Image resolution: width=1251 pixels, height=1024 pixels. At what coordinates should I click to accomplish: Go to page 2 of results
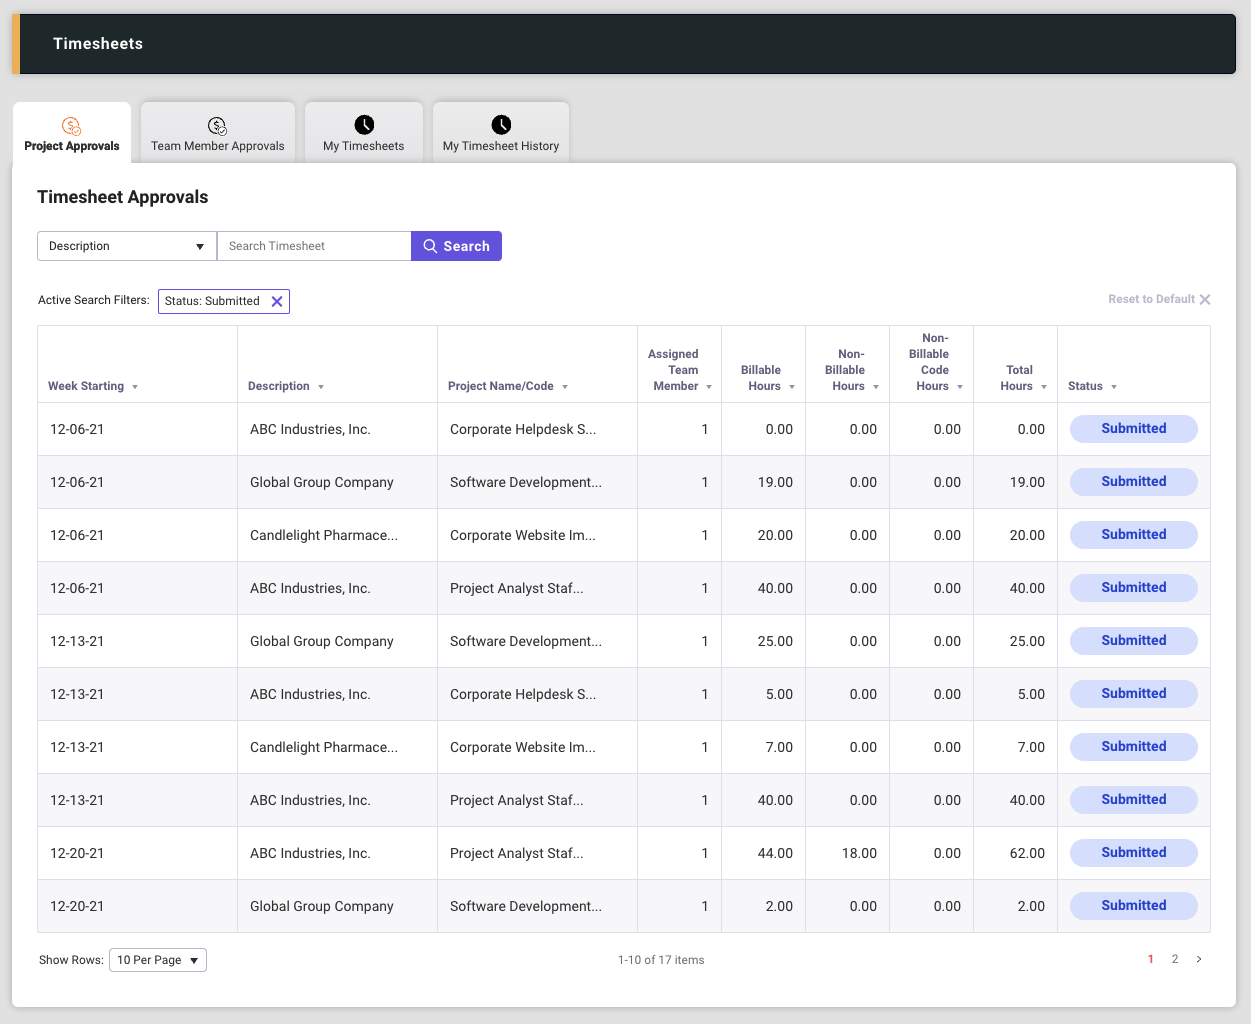tap(1175, 959)
